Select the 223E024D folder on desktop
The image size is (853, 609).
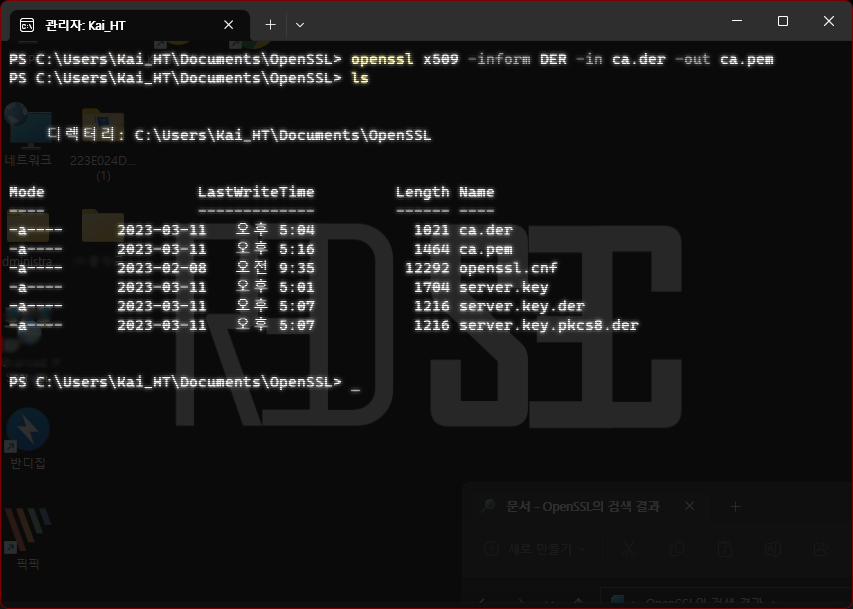point(103,144)
